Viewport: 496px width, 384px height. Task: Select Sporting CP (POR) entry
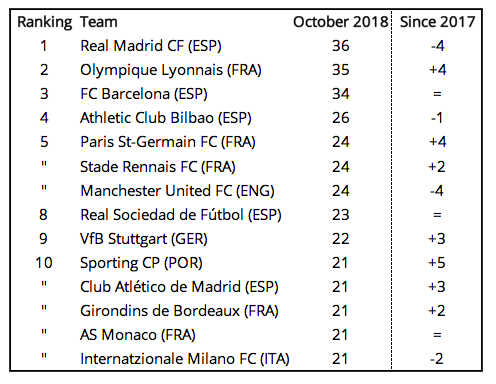point(141,263)
